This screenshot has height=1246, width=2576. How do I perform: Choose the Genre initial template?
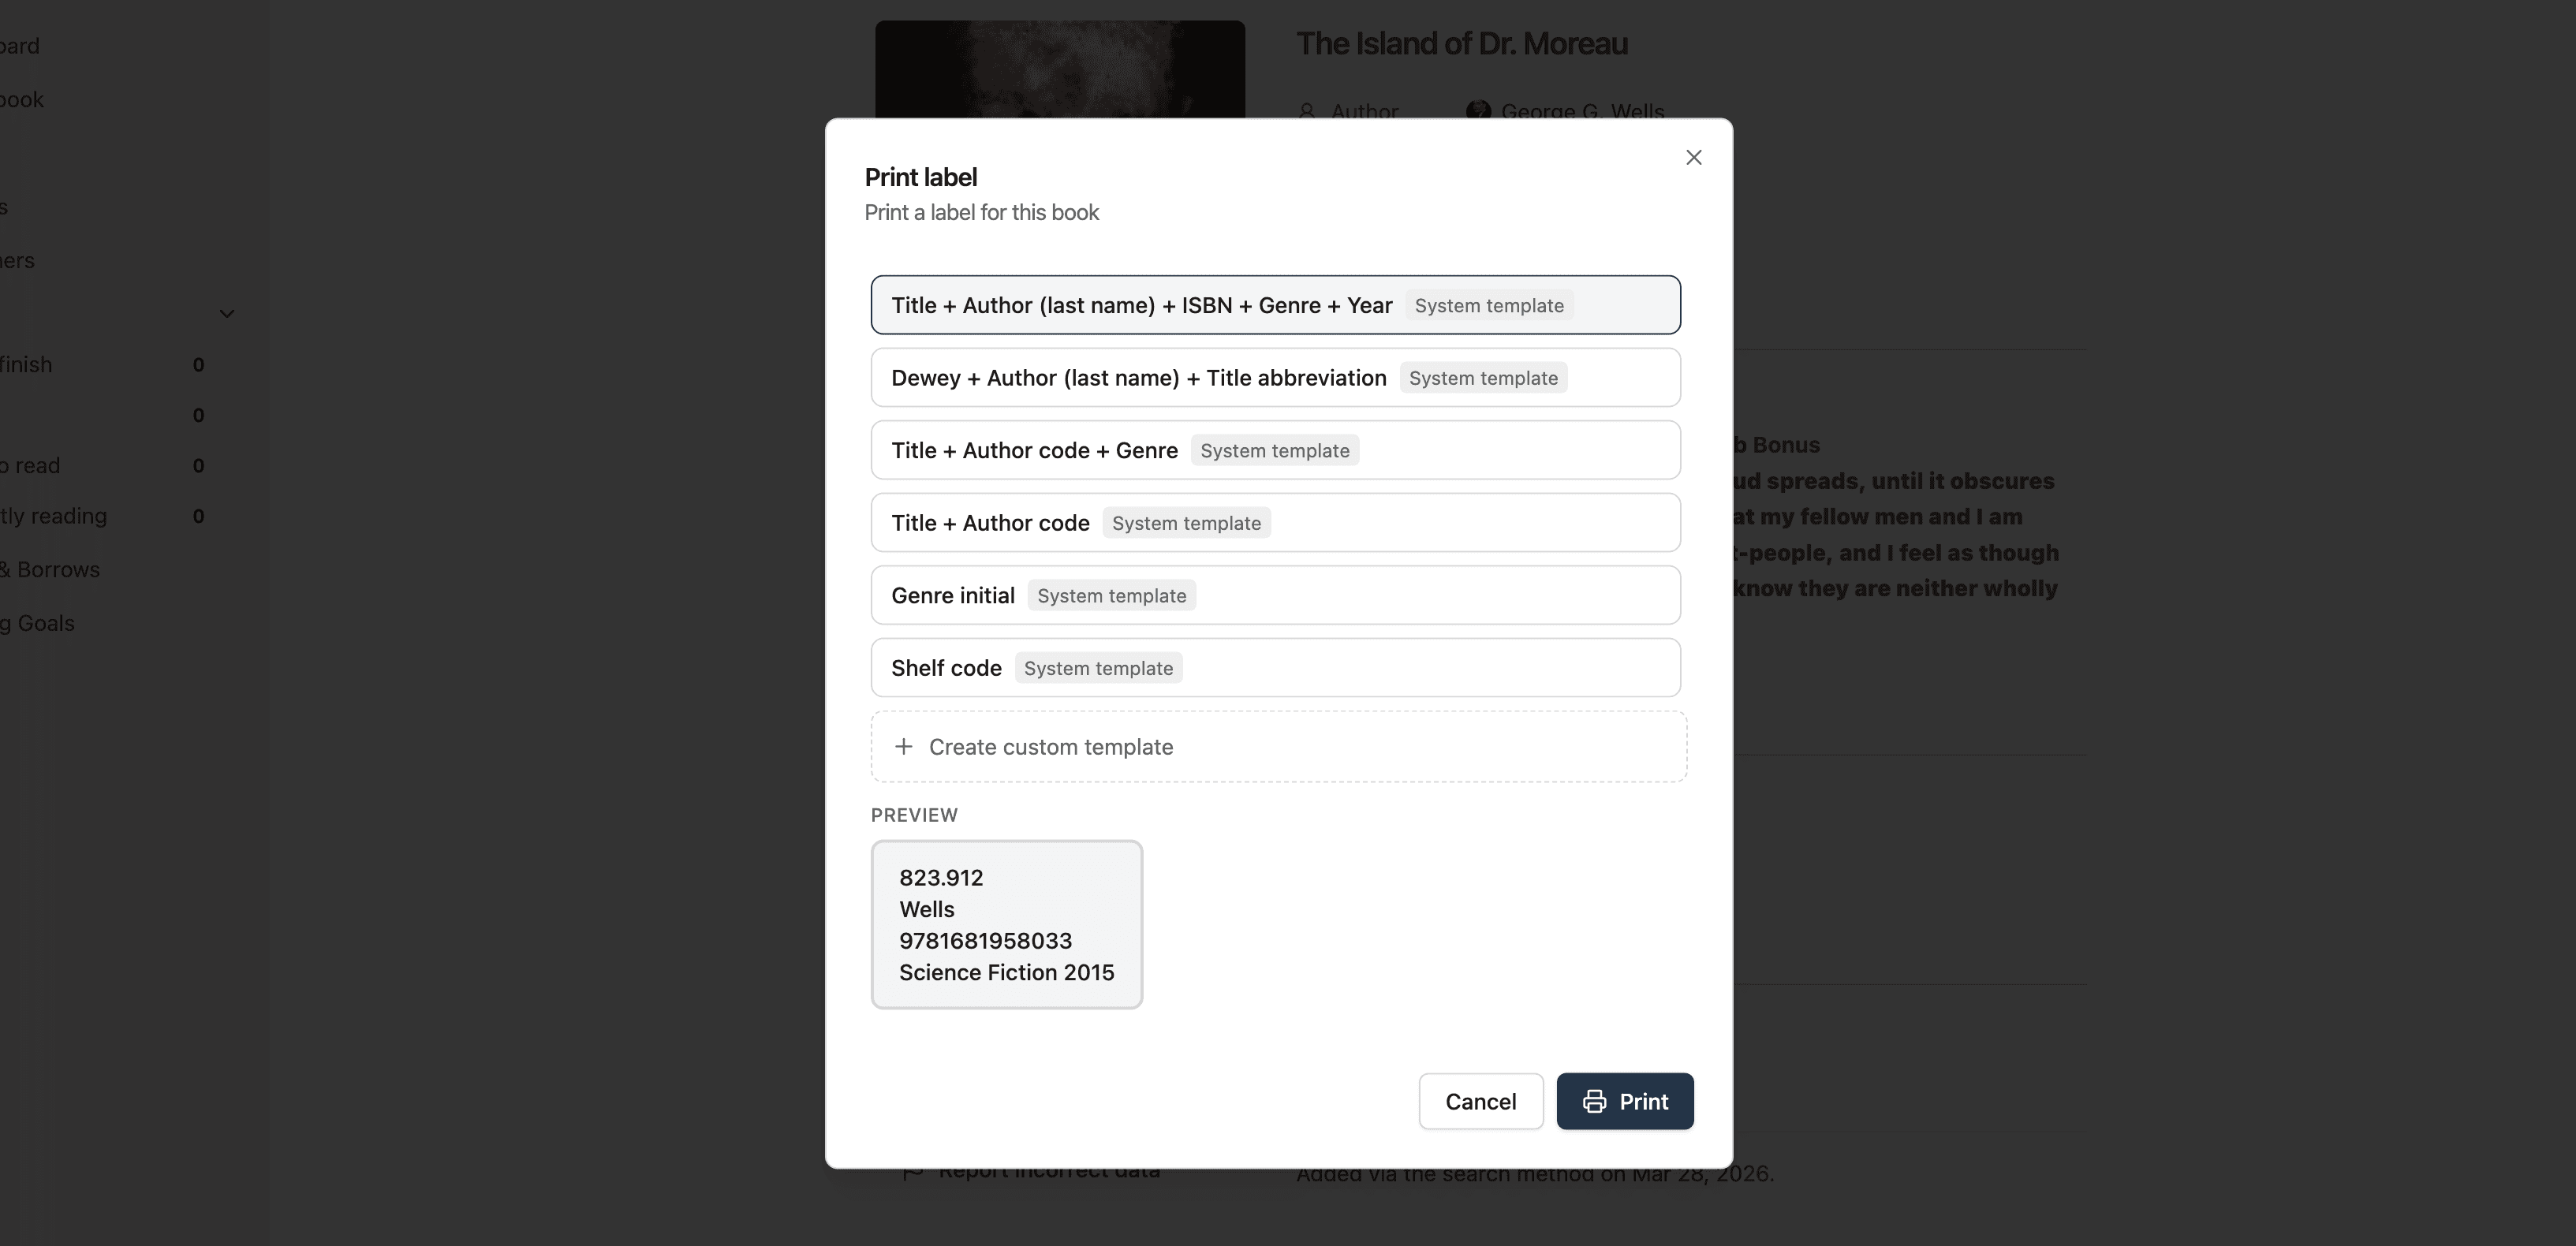952,596
